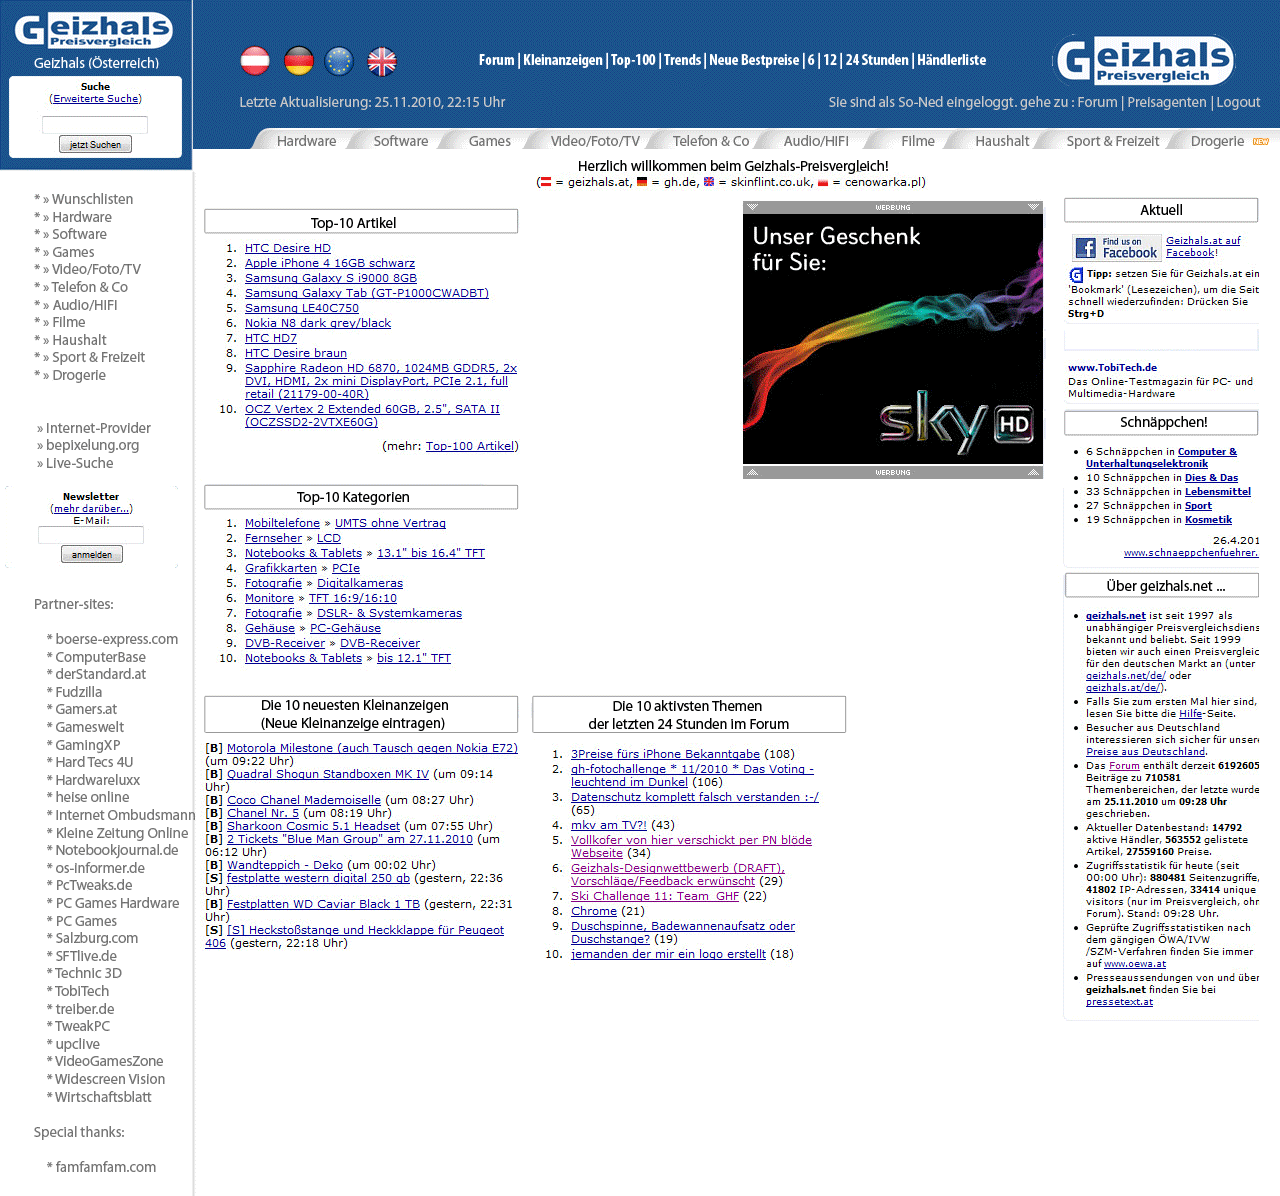Open Erweiterte Suche link
The width and height of the screenshot is (1280, 1196).
(96, 99)
